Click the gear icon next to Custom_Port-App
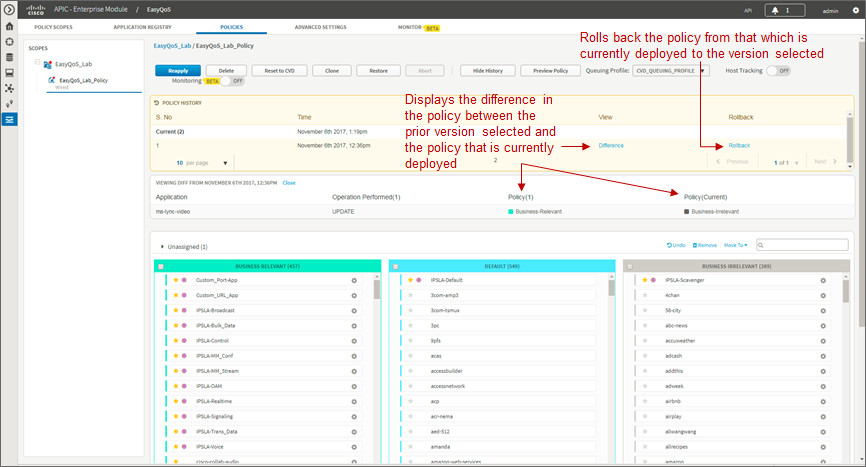The height and width of the screenshot is (467, 866). point(354,280)
